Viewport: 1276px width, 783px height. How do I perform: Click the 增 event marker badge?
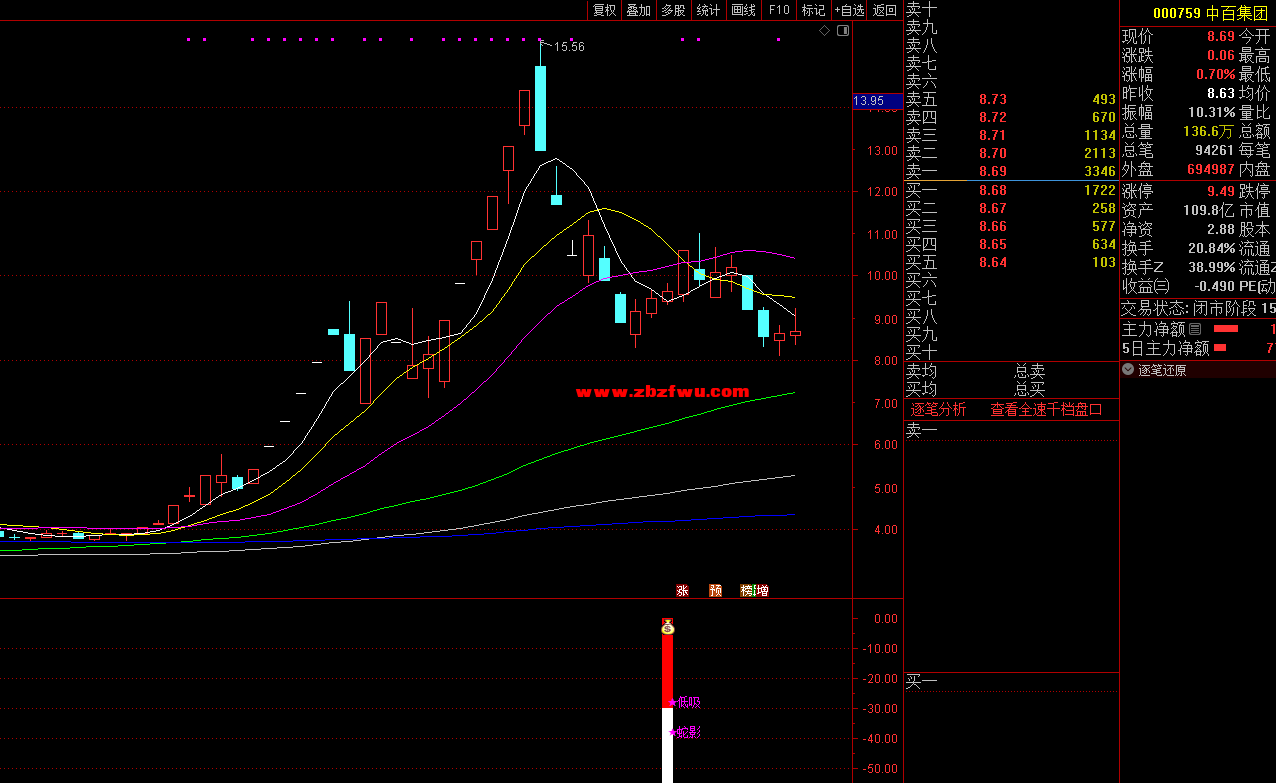[x=762, y=591]
